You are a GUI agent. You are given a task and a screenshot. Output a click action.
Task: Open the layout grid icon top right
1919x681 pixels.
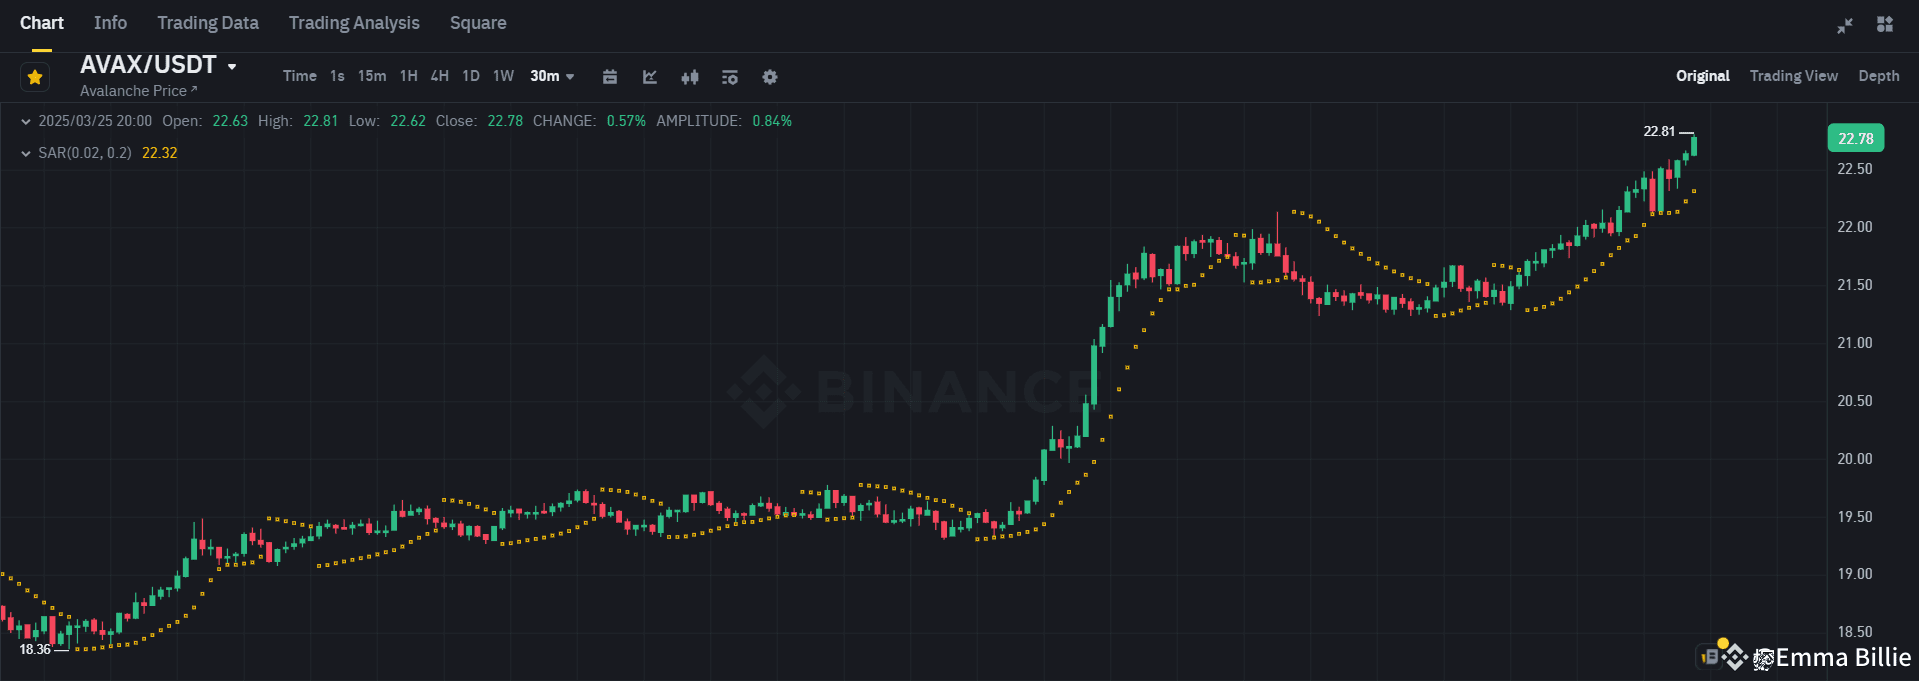[x=1885, y=25]
